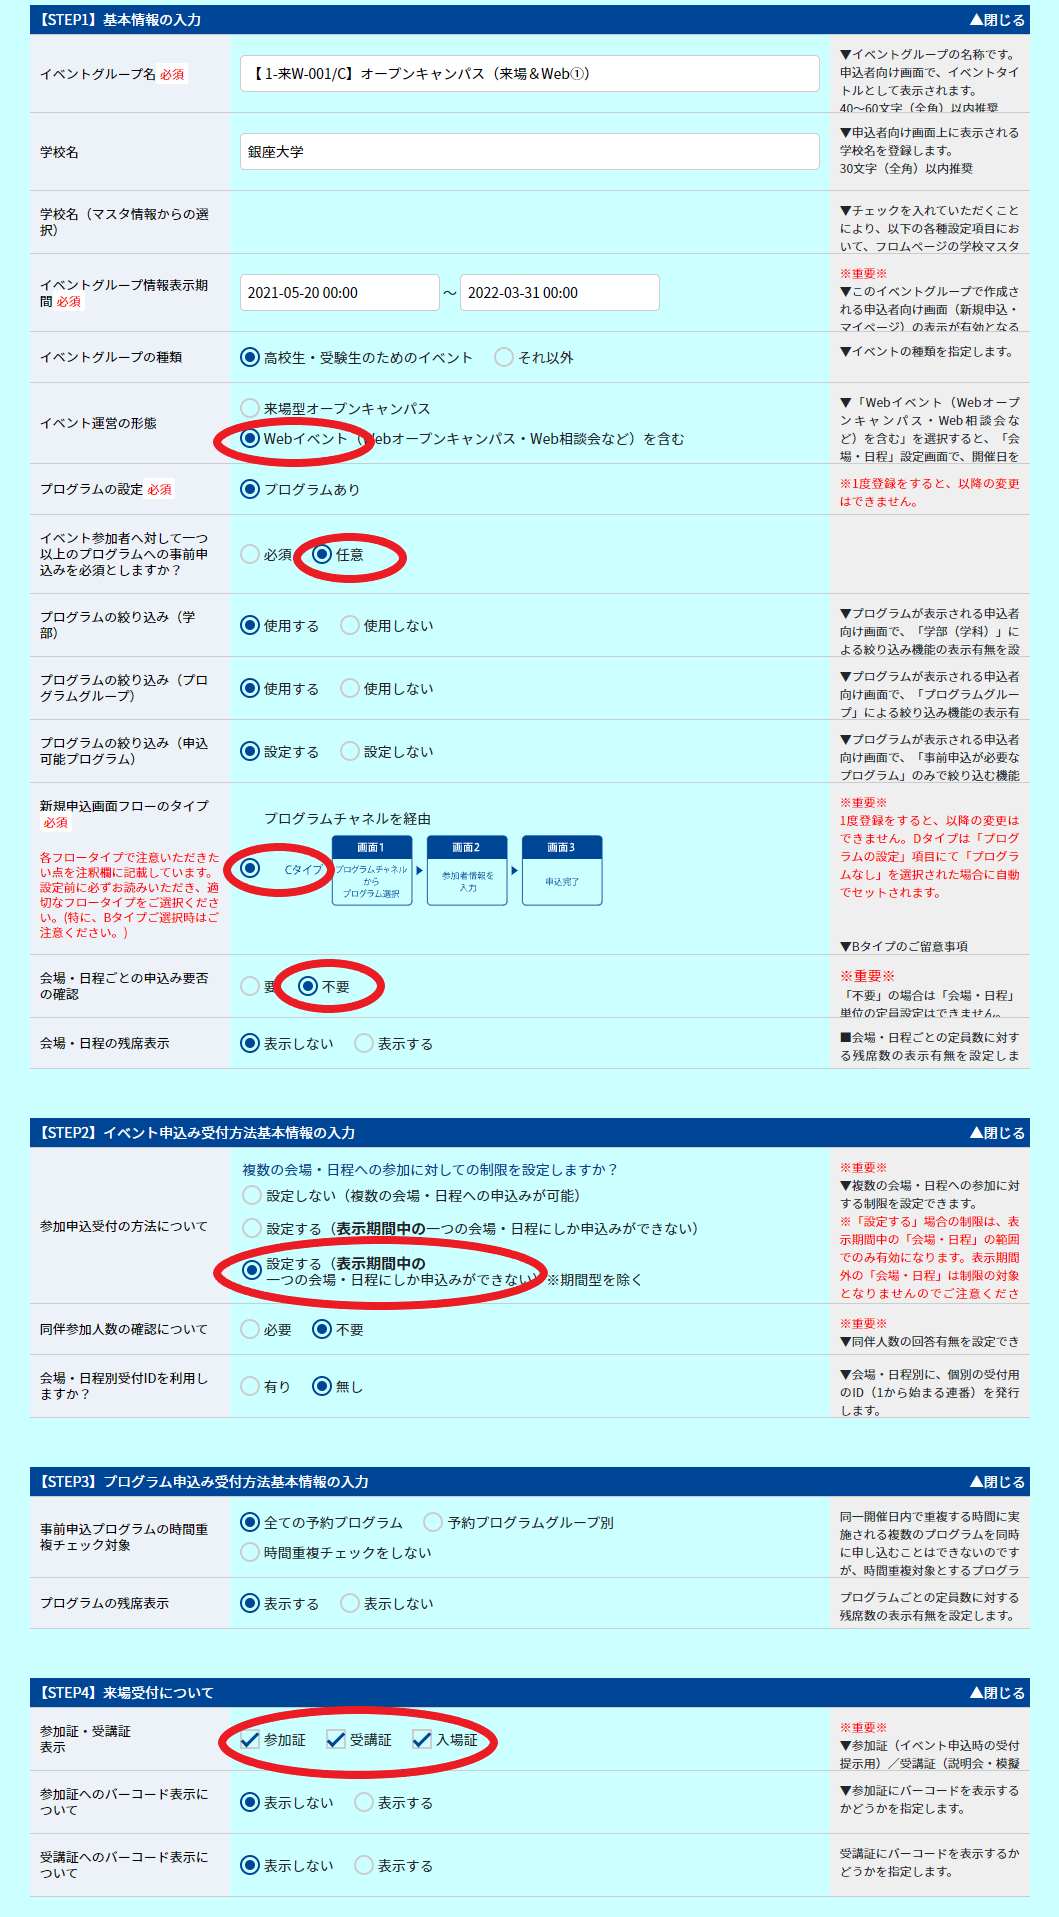Choose 表示しない for 会場・日程の残席表示
Image resolution: width=1059 pixels, height=1917 pixels.
click(251, 1043)
